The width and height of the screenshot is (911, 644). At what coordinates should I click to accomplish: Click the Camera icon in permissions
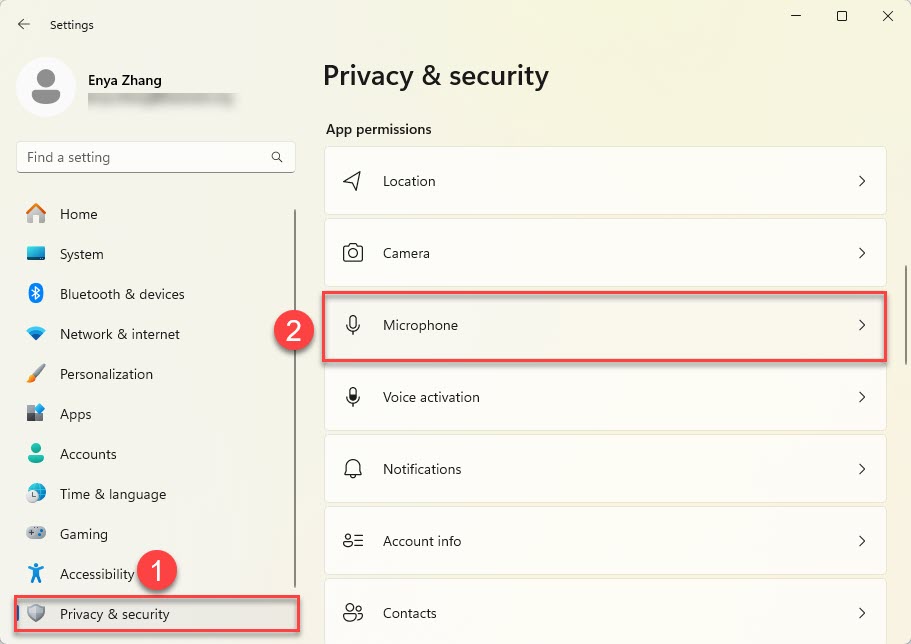(x=352, y=253)
